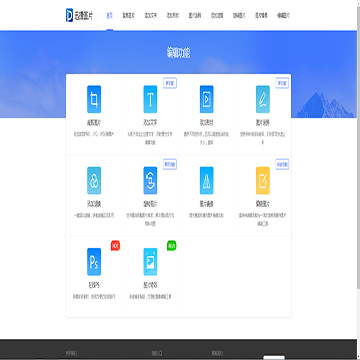This screenshot has height=360, width=360.
Task: Click the leftmost heading in the dark footer
Action: tap(71, 353)
